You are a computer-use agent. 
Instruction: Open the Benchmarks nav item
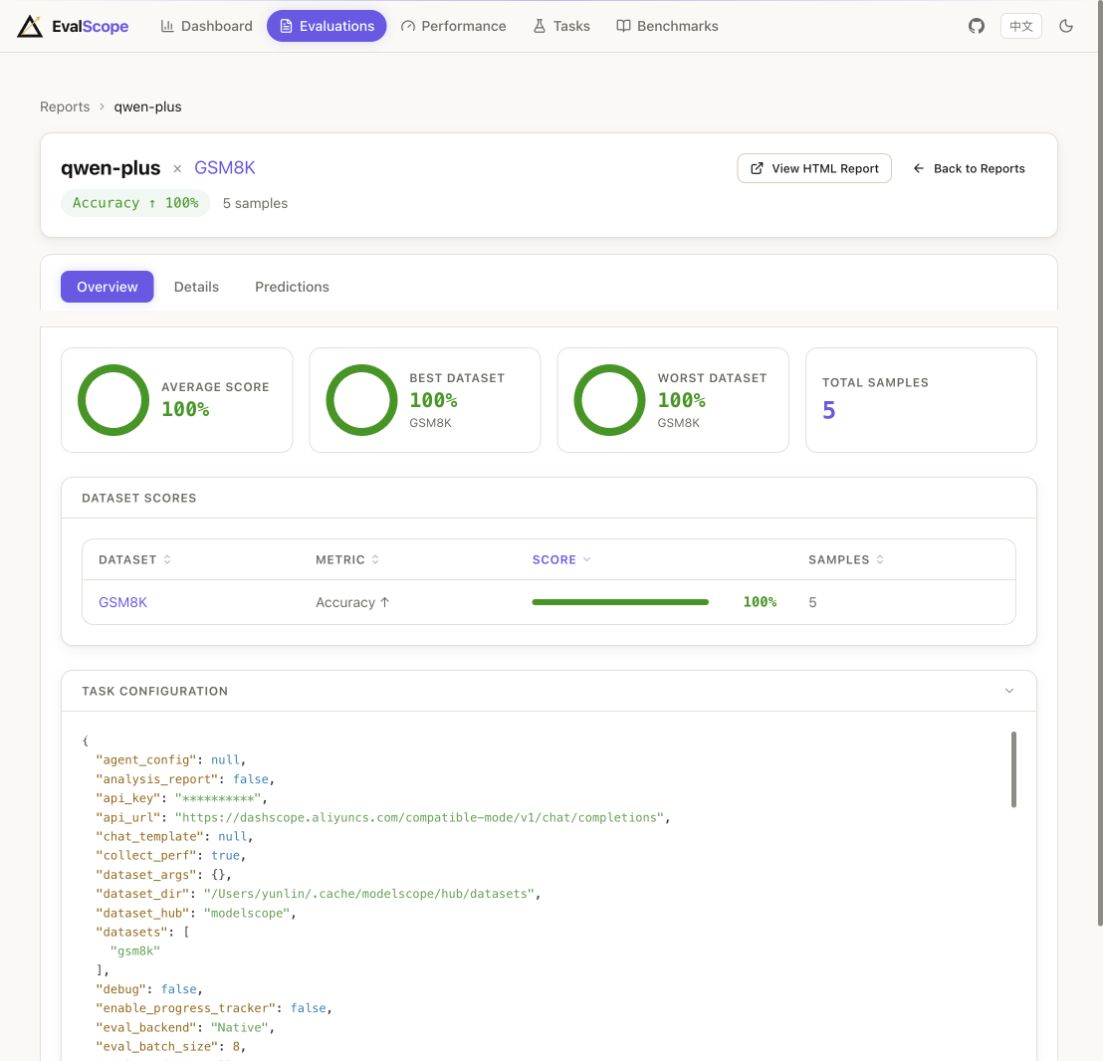pyautogui.click(x=667, y=26)
